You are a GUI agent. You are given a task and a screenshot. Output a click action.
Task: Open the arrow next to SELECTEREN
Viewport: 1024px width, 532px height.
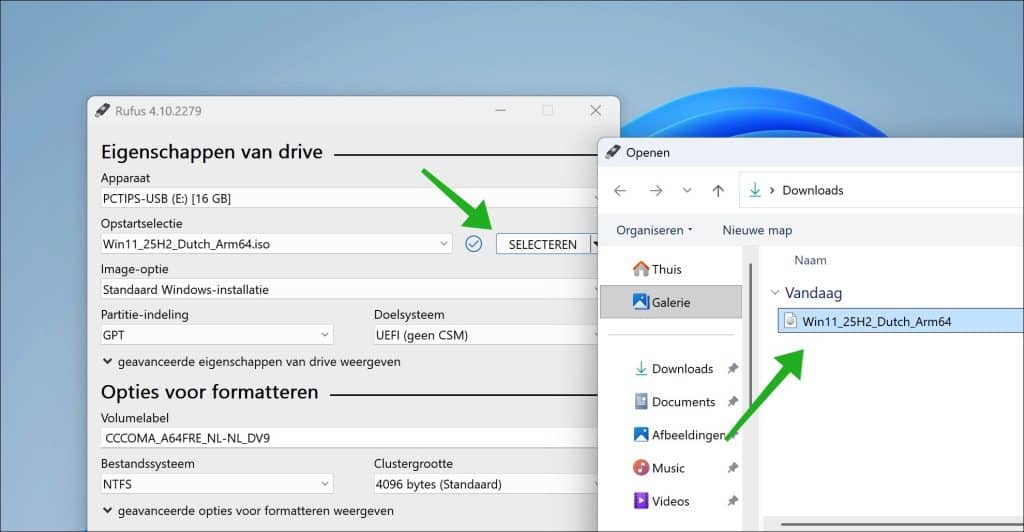595,244
